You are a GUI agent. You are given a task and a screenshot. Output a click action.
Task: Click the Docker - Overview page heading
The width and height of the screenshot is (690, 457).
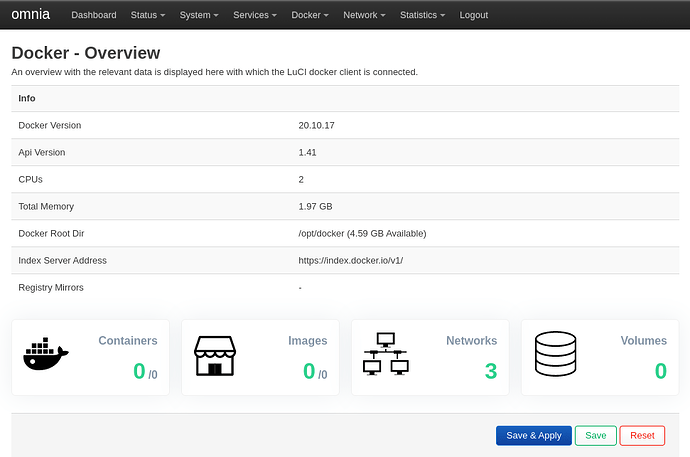coord(86,53)
